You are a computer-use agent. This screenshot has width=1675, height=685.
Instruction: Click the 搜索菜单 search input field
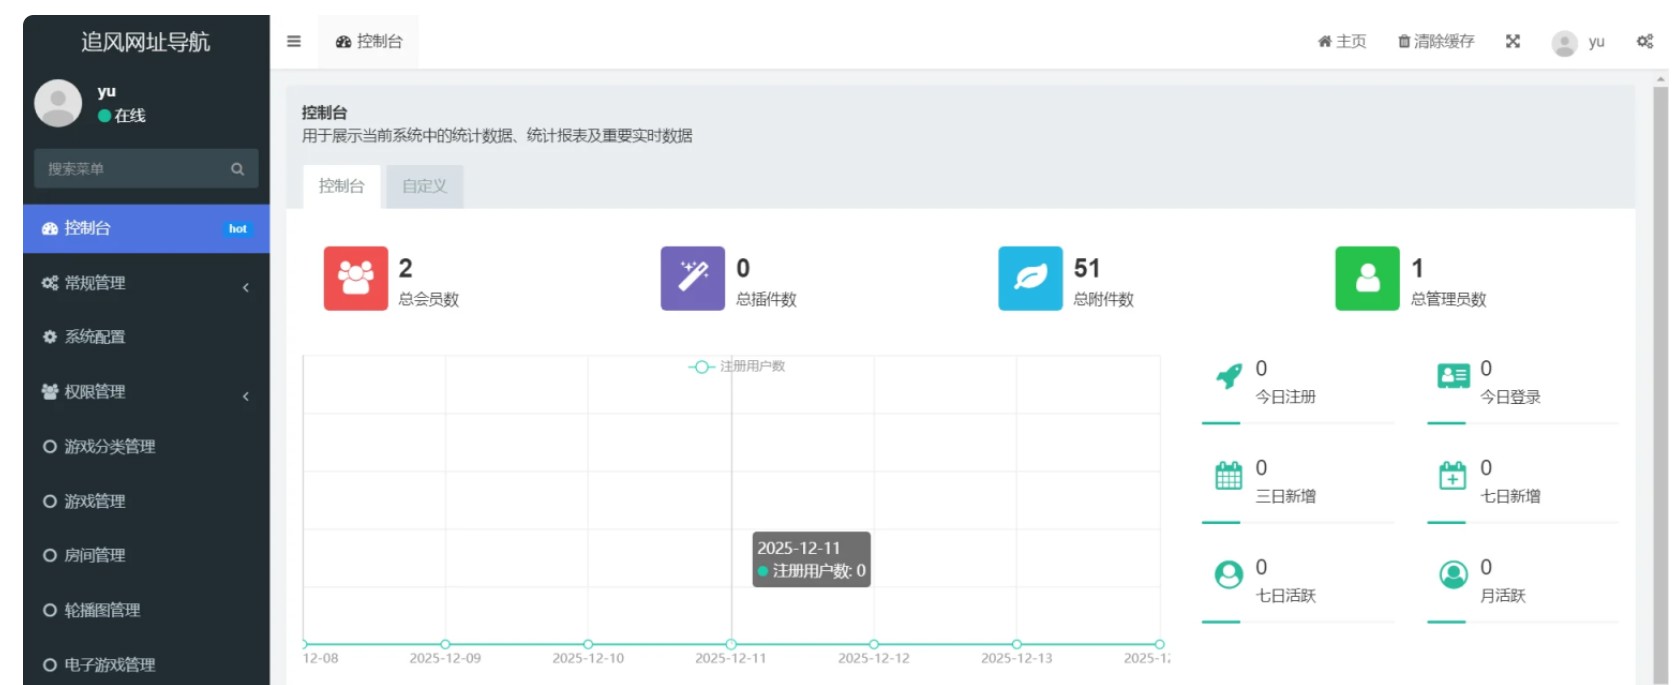(x=130, y=169)
